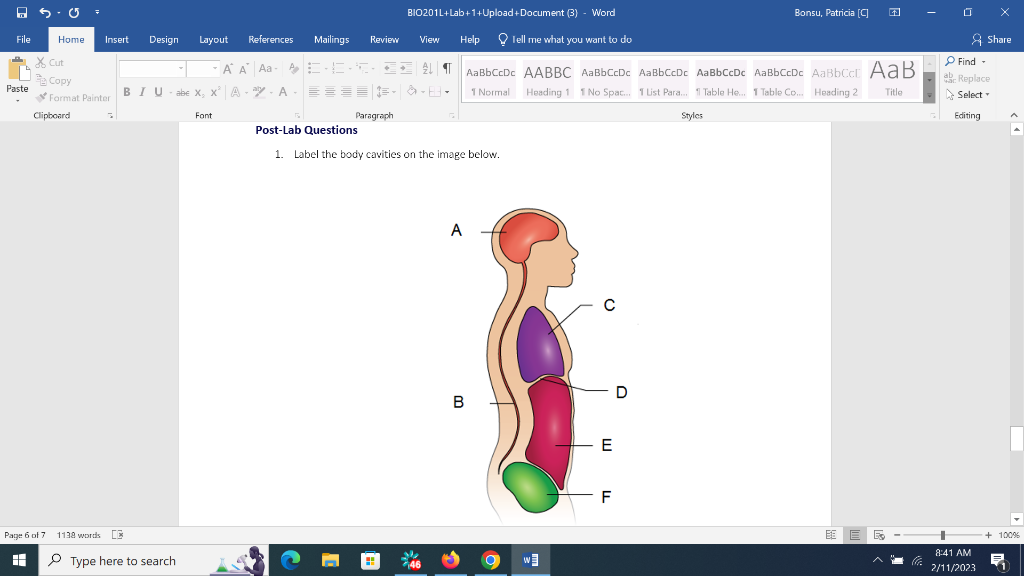Click the vertical scrollbar thumb
Image resolution: width=1024 pixels, height=576 pixels.
1016,438
